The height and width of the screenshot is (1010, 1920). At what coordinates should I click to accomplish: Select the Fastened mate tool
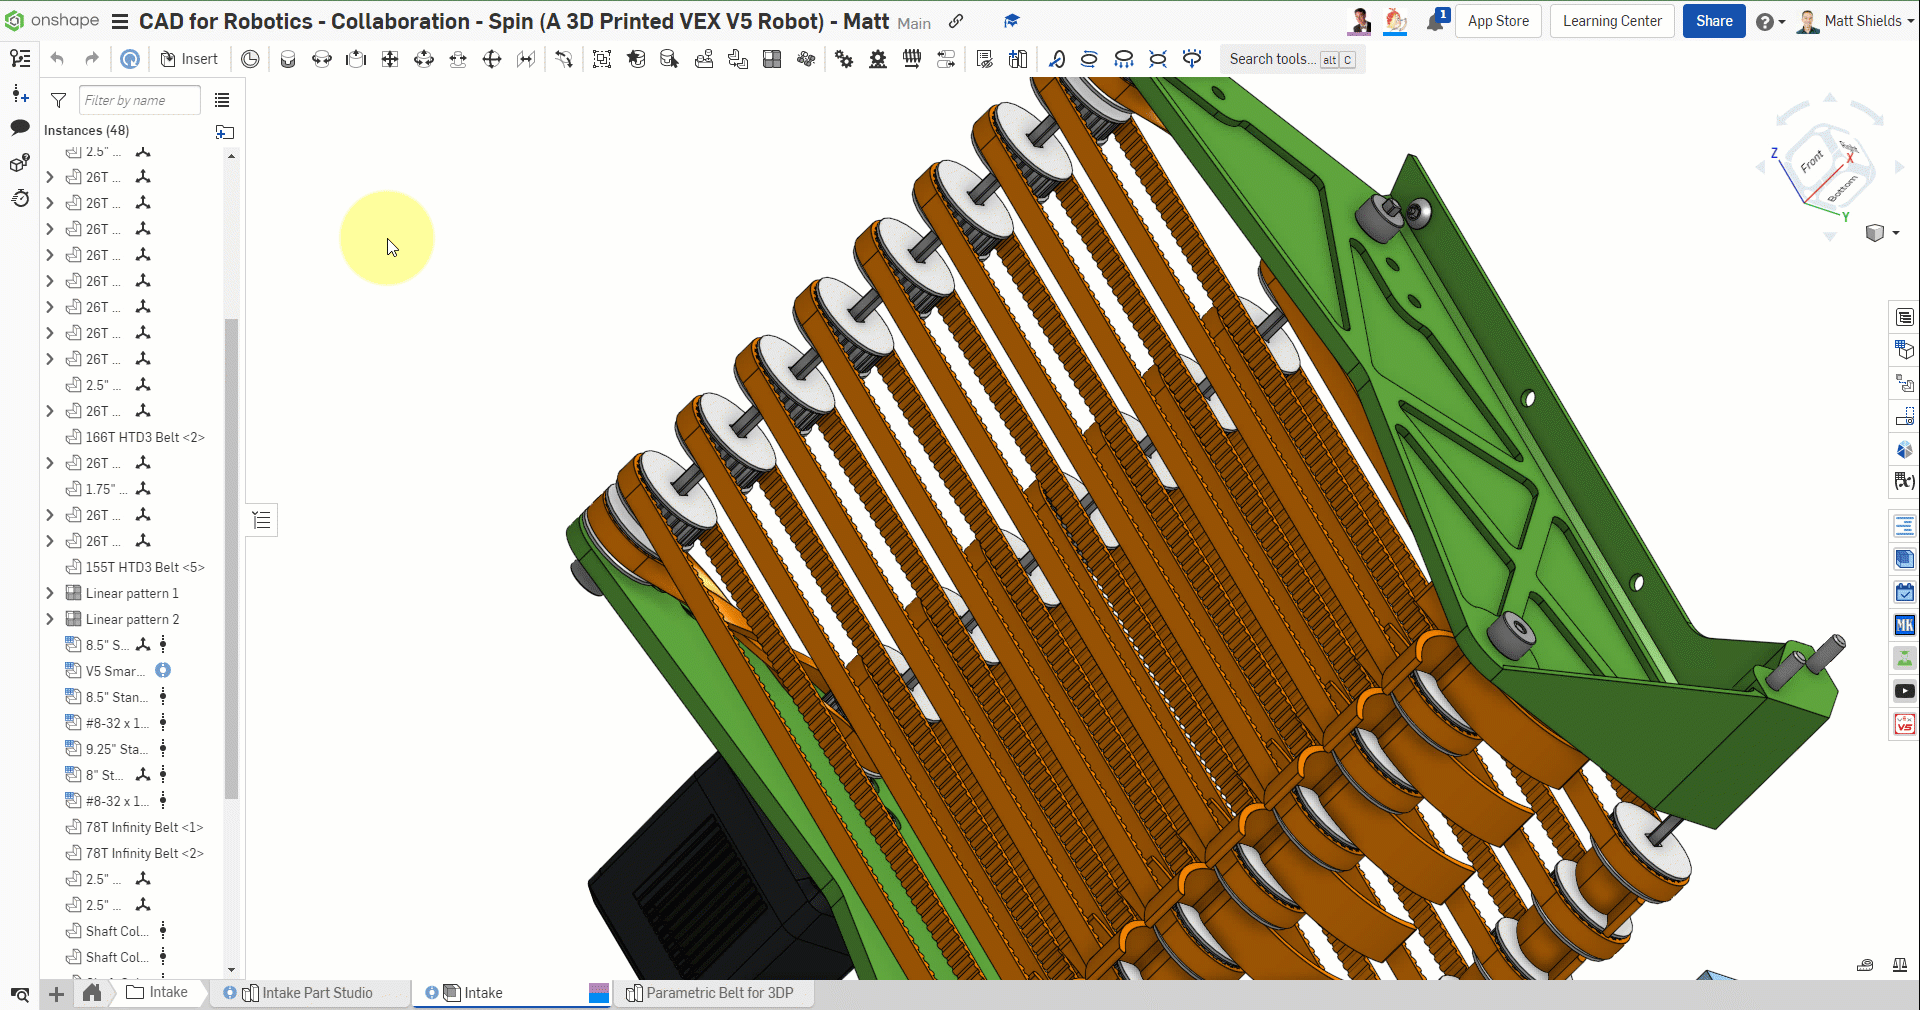288,59
